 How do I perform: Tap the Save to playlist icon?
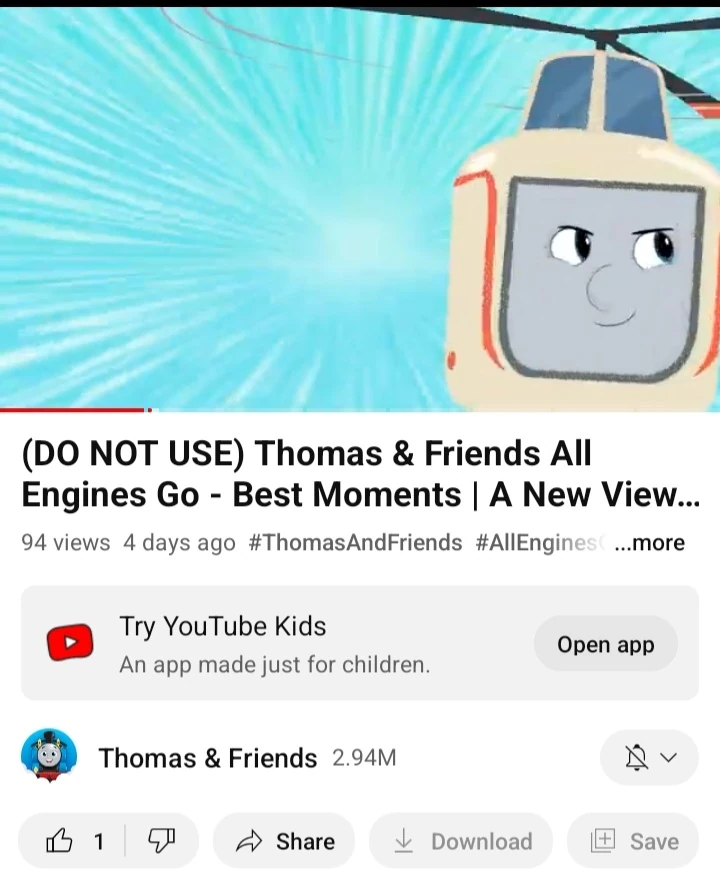pyautogui.click(x=603, y=841)
